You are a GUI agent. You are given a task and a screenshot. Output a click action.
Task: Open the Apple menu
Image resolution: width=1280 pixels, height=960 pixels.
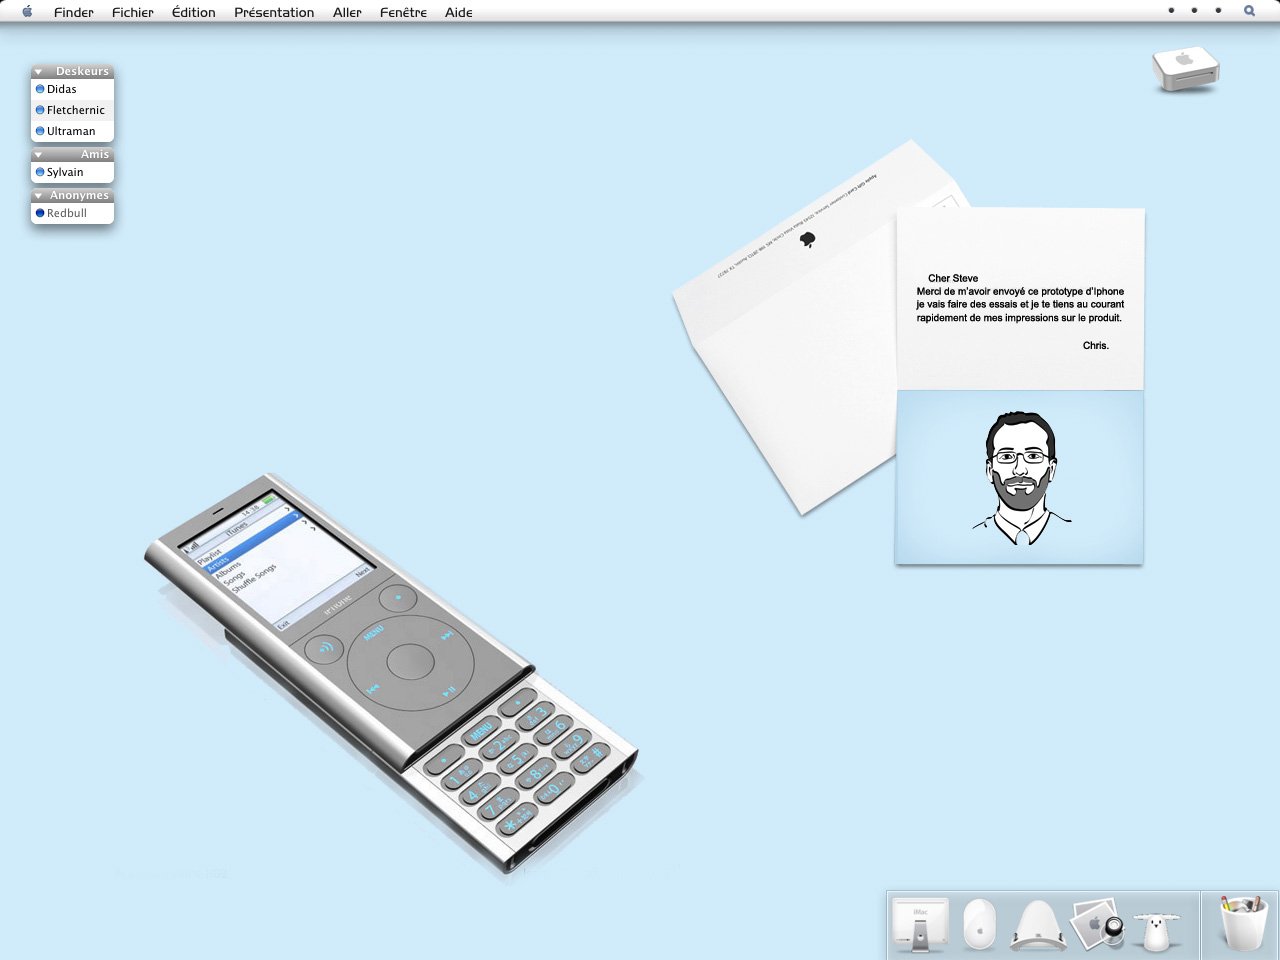[27, 12]
